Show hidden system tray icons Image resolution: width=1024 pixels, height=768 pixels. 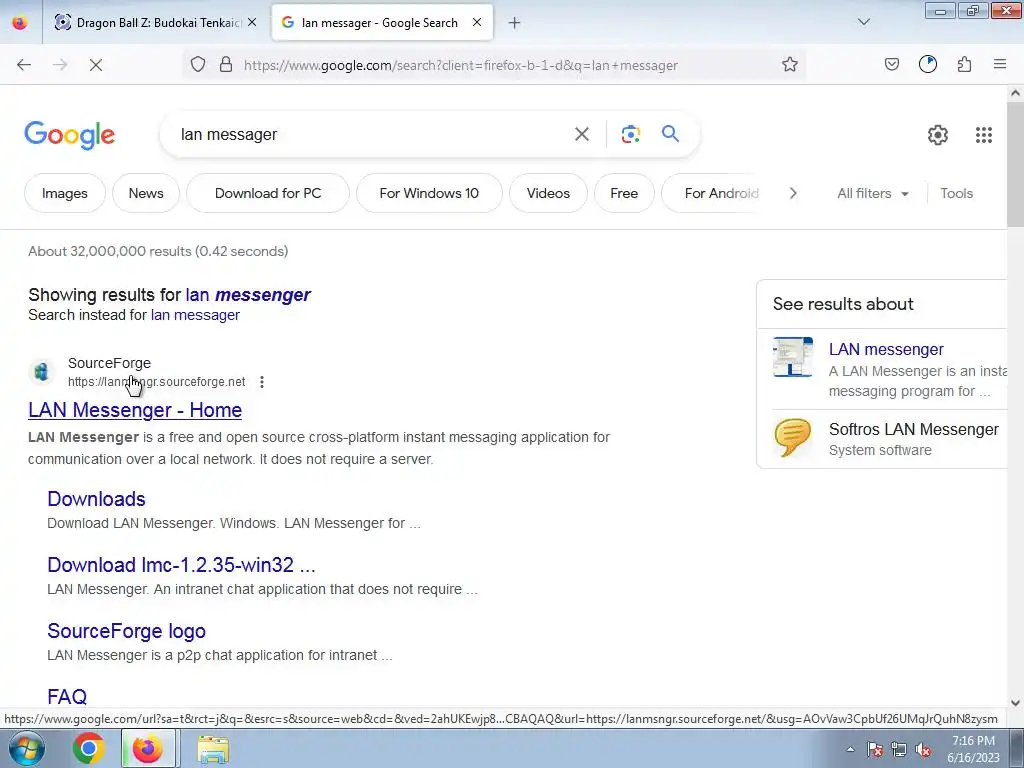(x=850, y=749)
